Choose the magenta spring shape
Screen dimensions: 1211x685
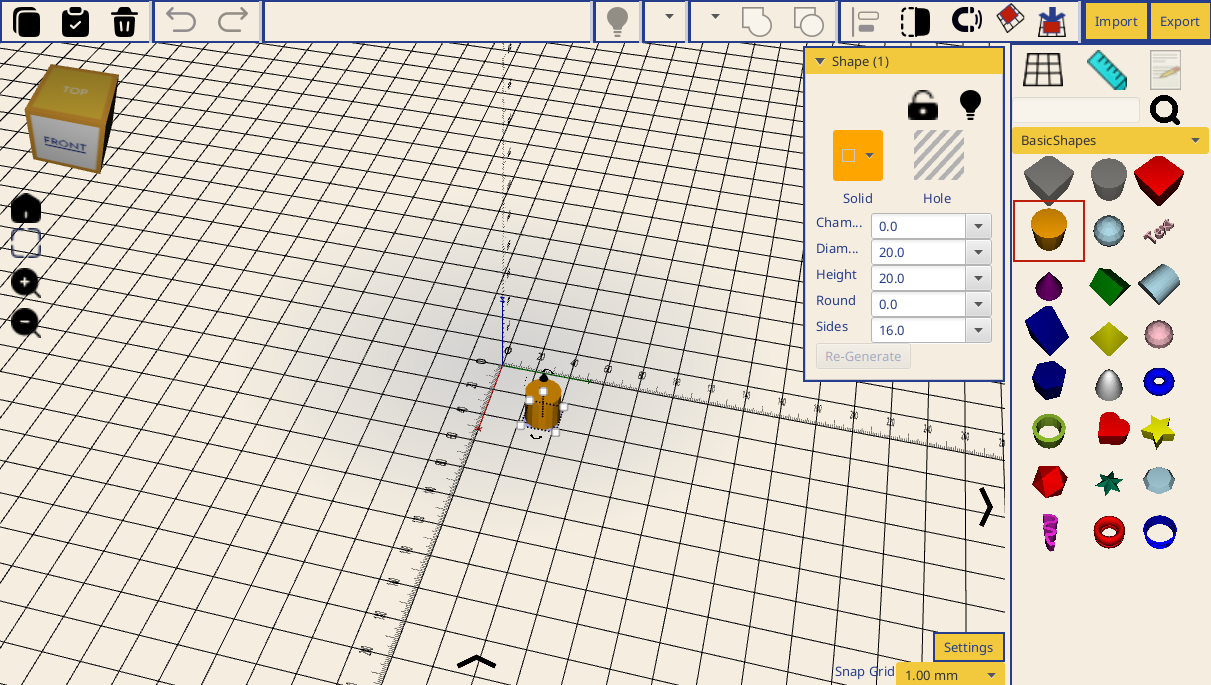(x=1050, y=532)
